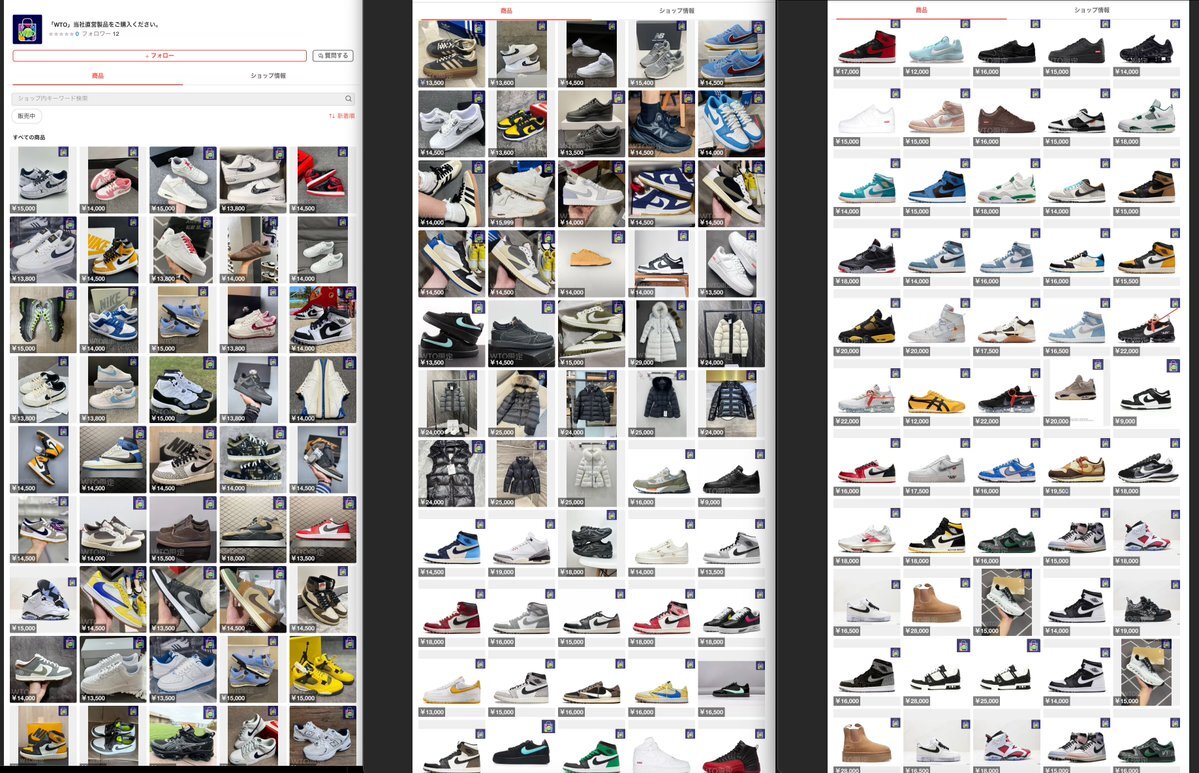The width and height of the screenshot is (1199, 773).
Task: Click the ¥15,400 price label in middle panel
Action: click(x=642, y=83)
